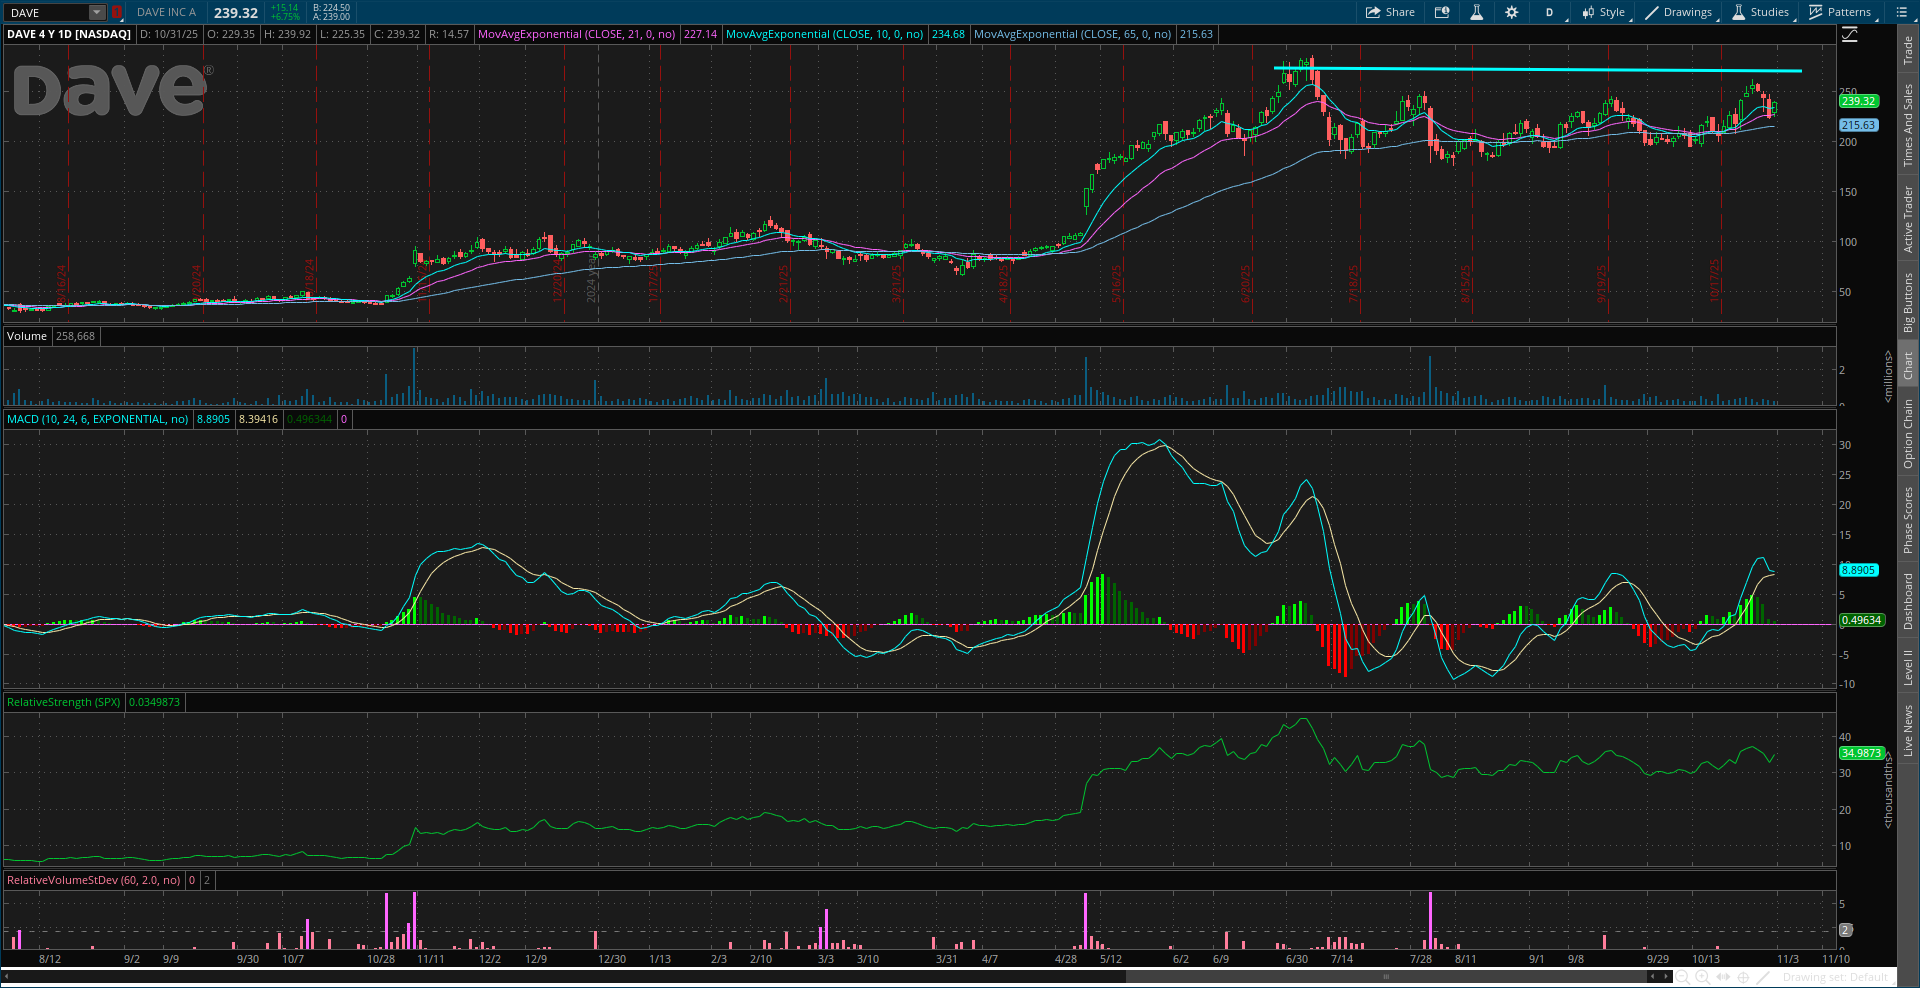1920x988 pixels.
Task: Click the 34.9873 relative strength bubble
Action: pyautogui.click(x=1862, y=753)
